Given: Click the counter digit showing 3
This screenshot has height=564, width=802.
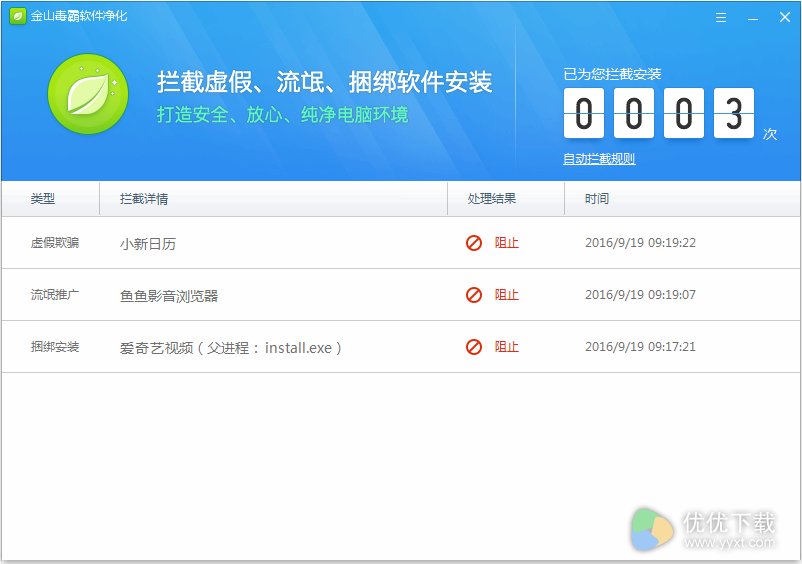Looking at the screenshot, I should (x=733, y=113).
